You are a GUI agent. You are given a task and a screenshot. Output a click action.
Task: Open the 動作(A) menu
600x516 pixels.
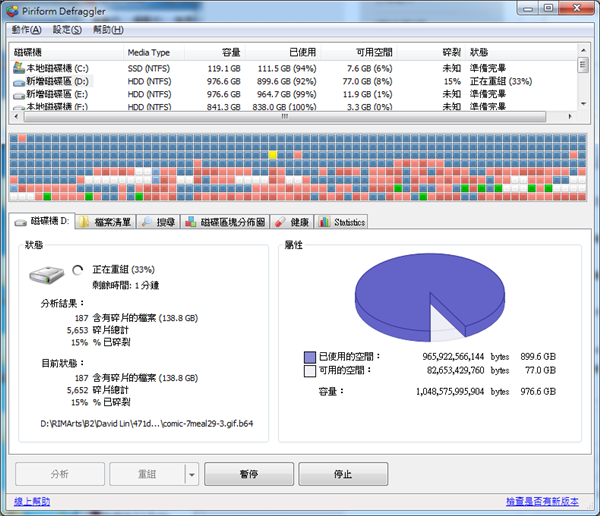coord(27,30)
